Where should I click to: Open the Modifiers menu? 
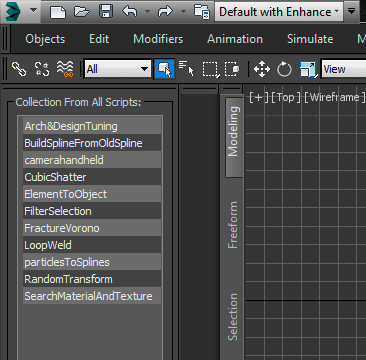[158, 39]
